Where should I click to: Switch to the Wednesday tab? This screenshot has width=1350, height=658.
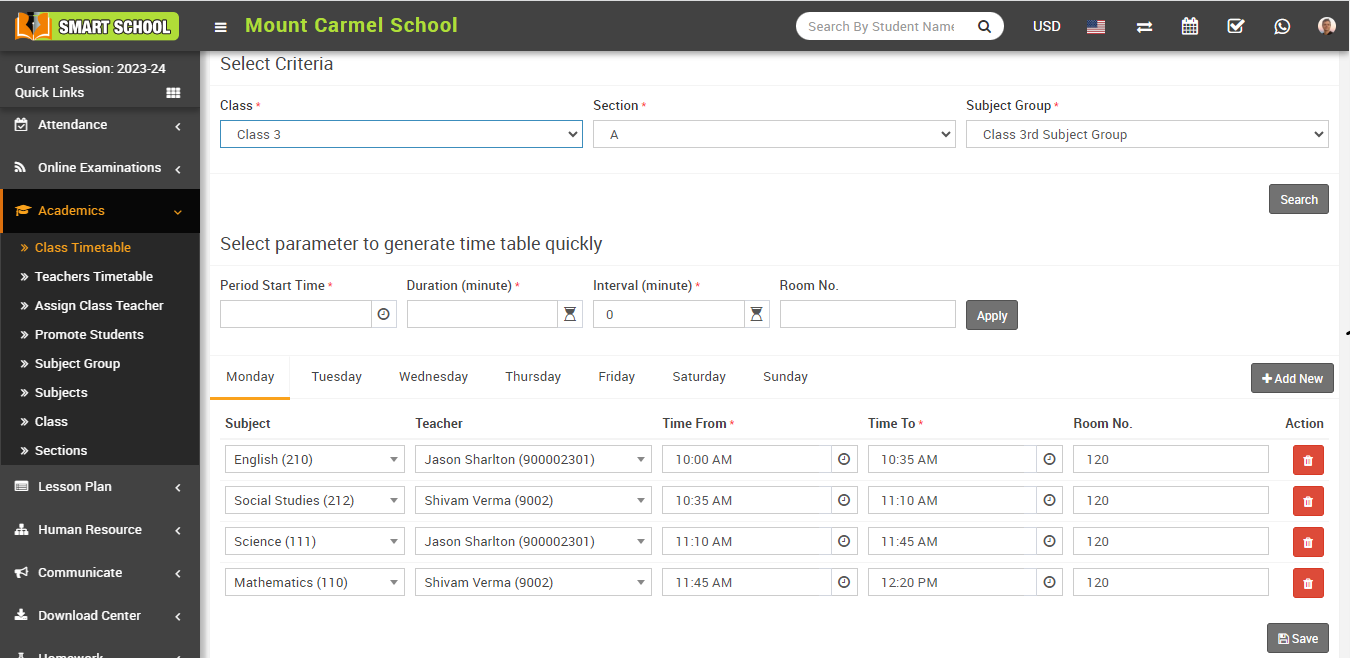point(433,377)
